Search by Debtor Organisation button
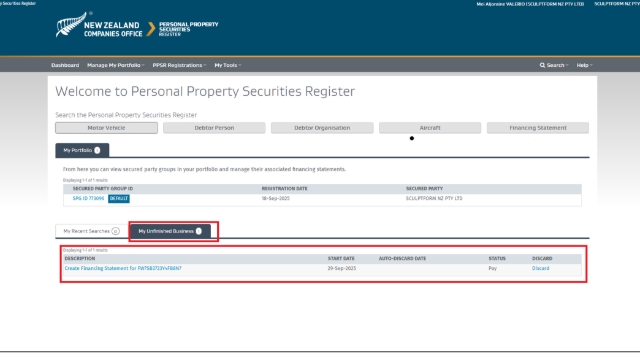640x360 pixels. [322, 128]
